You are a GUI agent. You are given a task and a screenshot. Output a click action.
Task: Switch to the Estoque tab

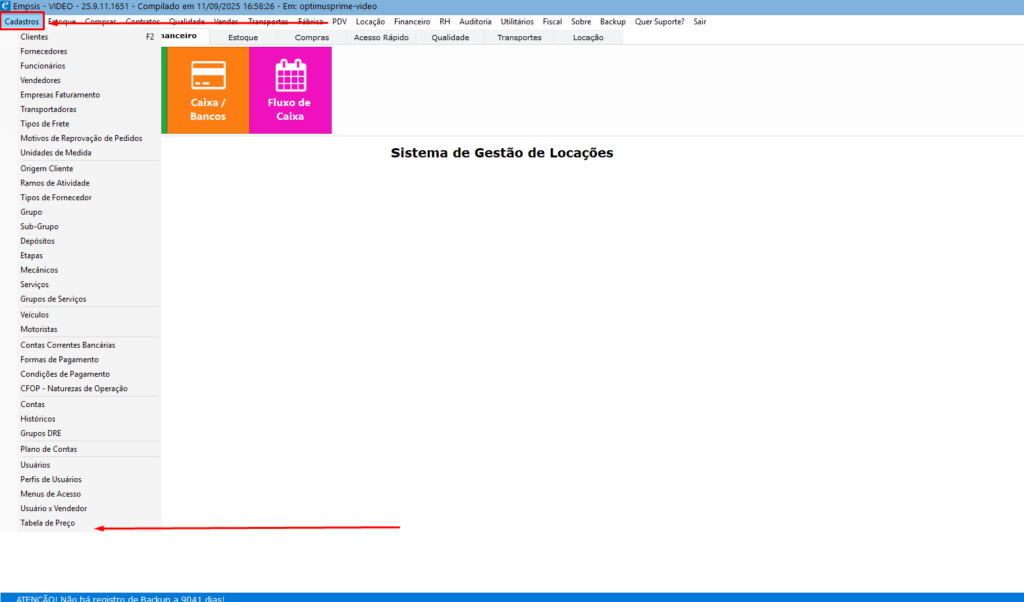point(243,37)
